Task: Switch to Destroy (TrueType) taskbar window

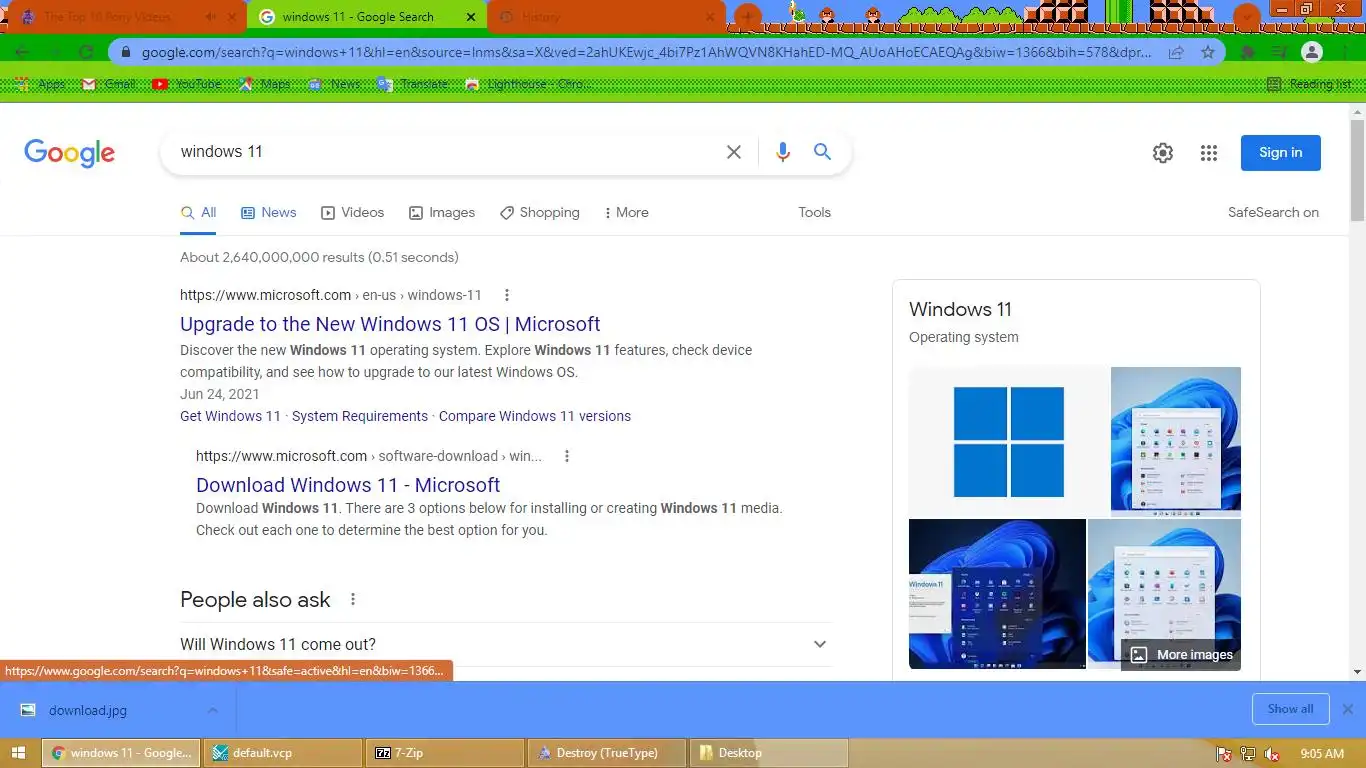Action: click(x=608, y=753)
